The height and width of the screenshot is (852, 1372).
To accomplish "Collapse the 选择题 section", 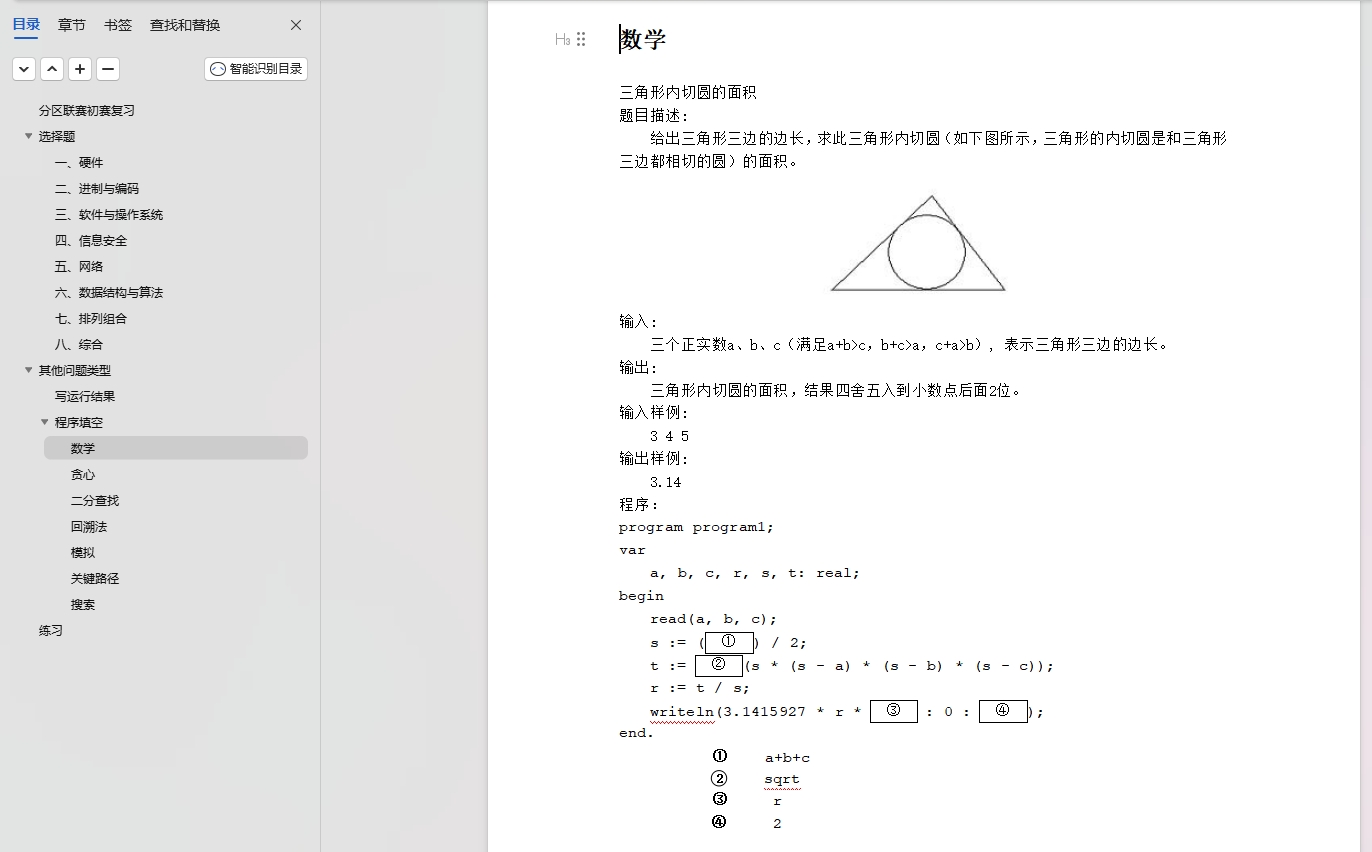I will pyautogui.click(x=29, y=136).
